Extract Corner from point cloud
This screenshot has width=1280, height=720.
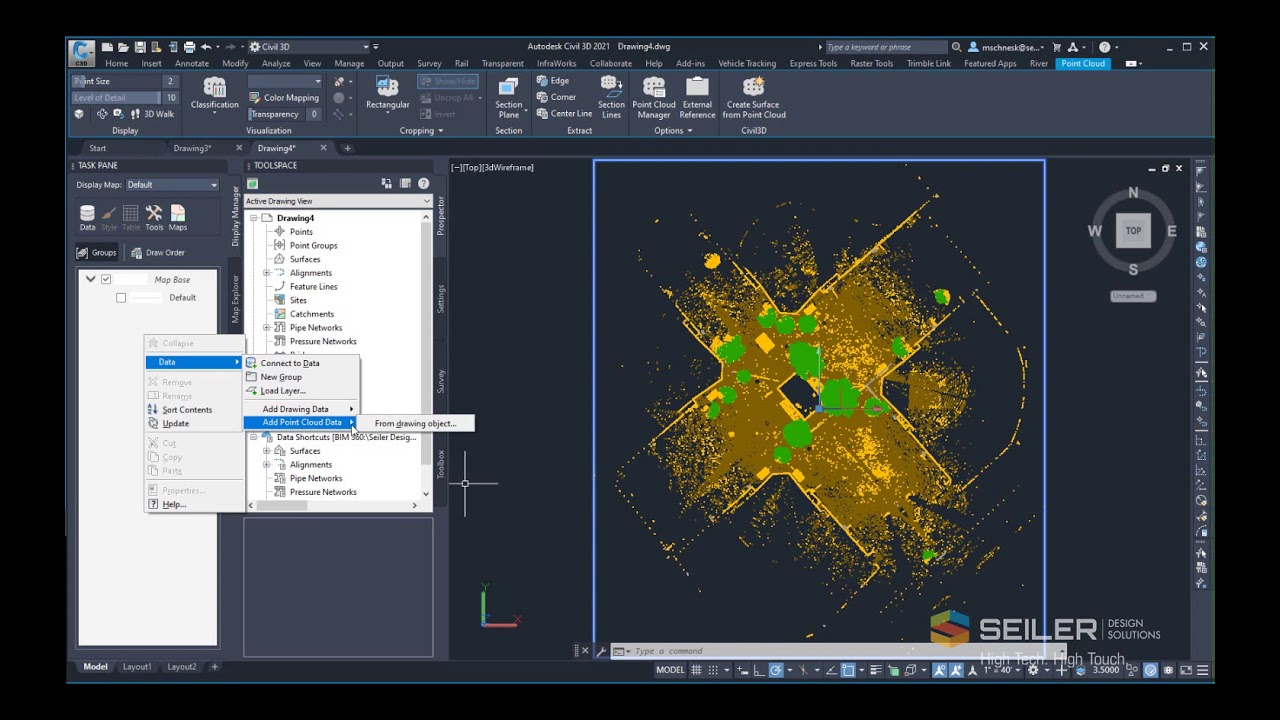pos(556,97)
